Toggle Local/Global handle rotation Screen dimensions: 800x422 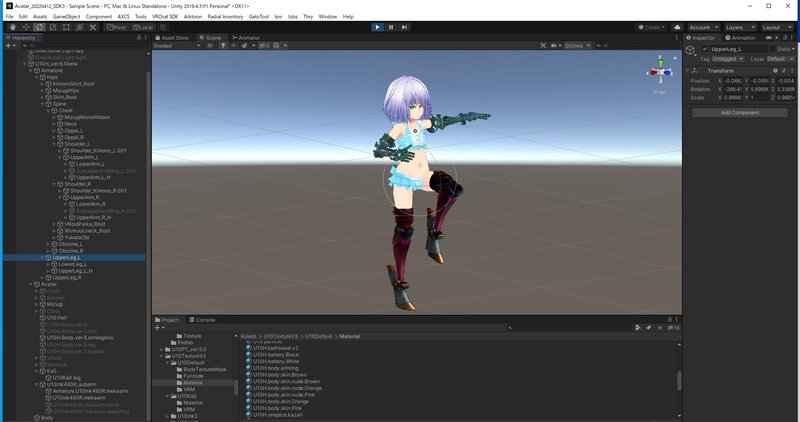point(143,27)
